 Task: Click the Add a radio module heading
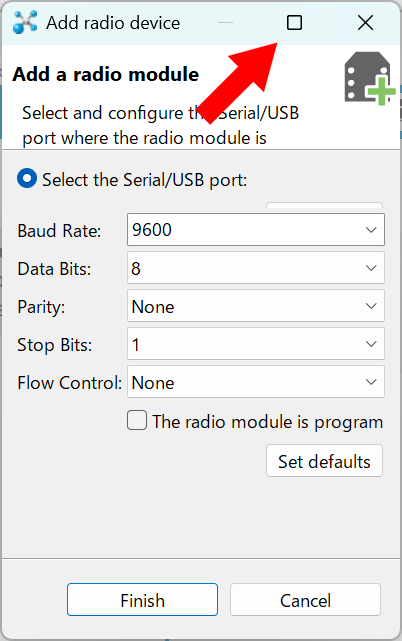click(106, 74)
